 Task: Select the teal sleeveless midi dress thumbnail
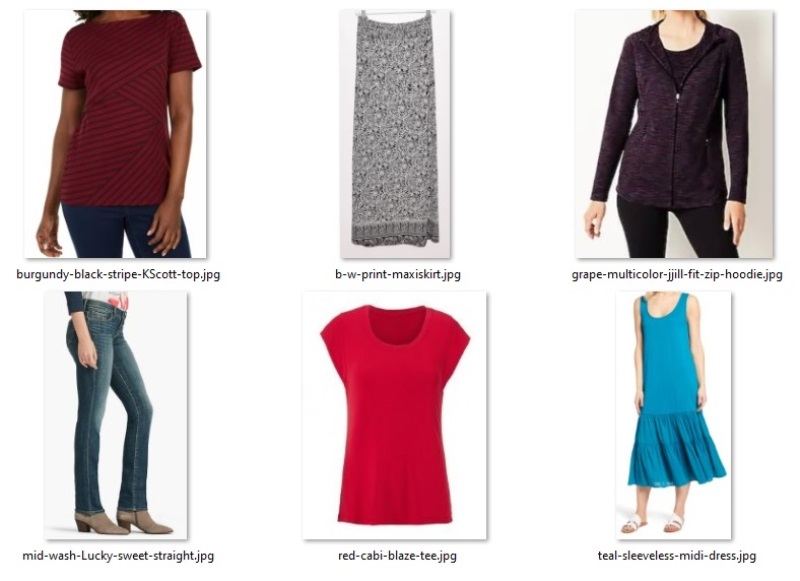673,415
